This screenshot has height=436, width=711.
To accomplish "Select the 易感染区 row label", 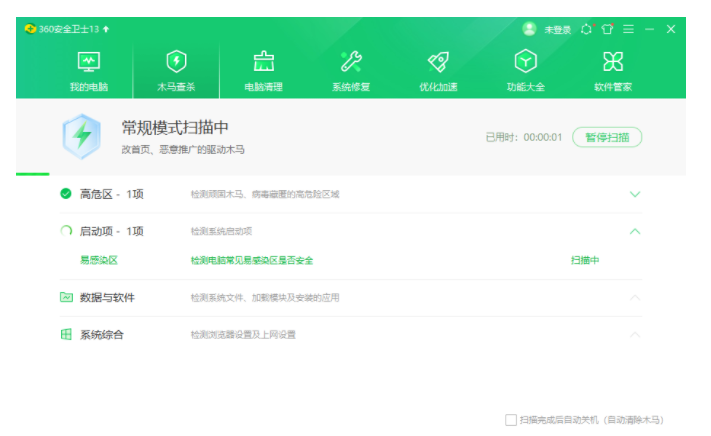I will (99, 260).
